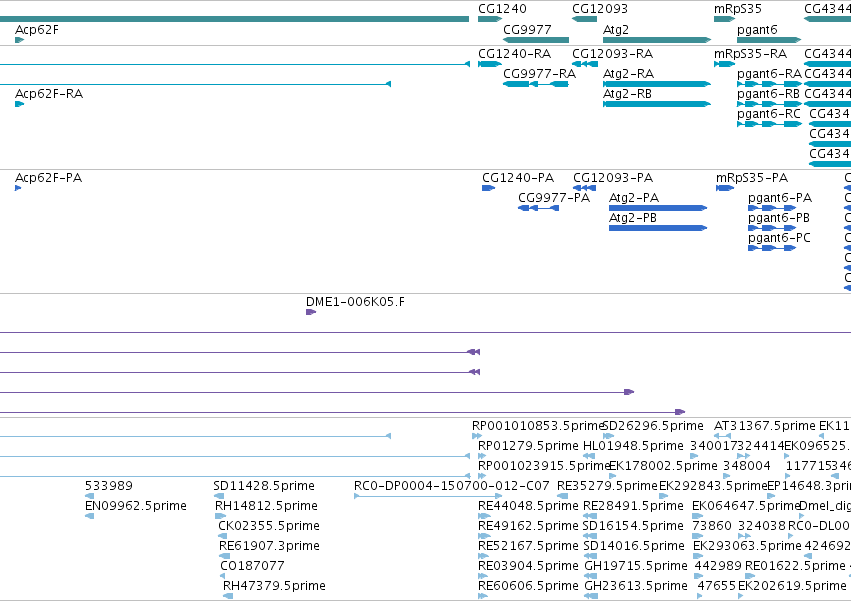This screenshot has width=851, height=601.
Task: Select protein Acp62F-PA
Action: point(48,178)
